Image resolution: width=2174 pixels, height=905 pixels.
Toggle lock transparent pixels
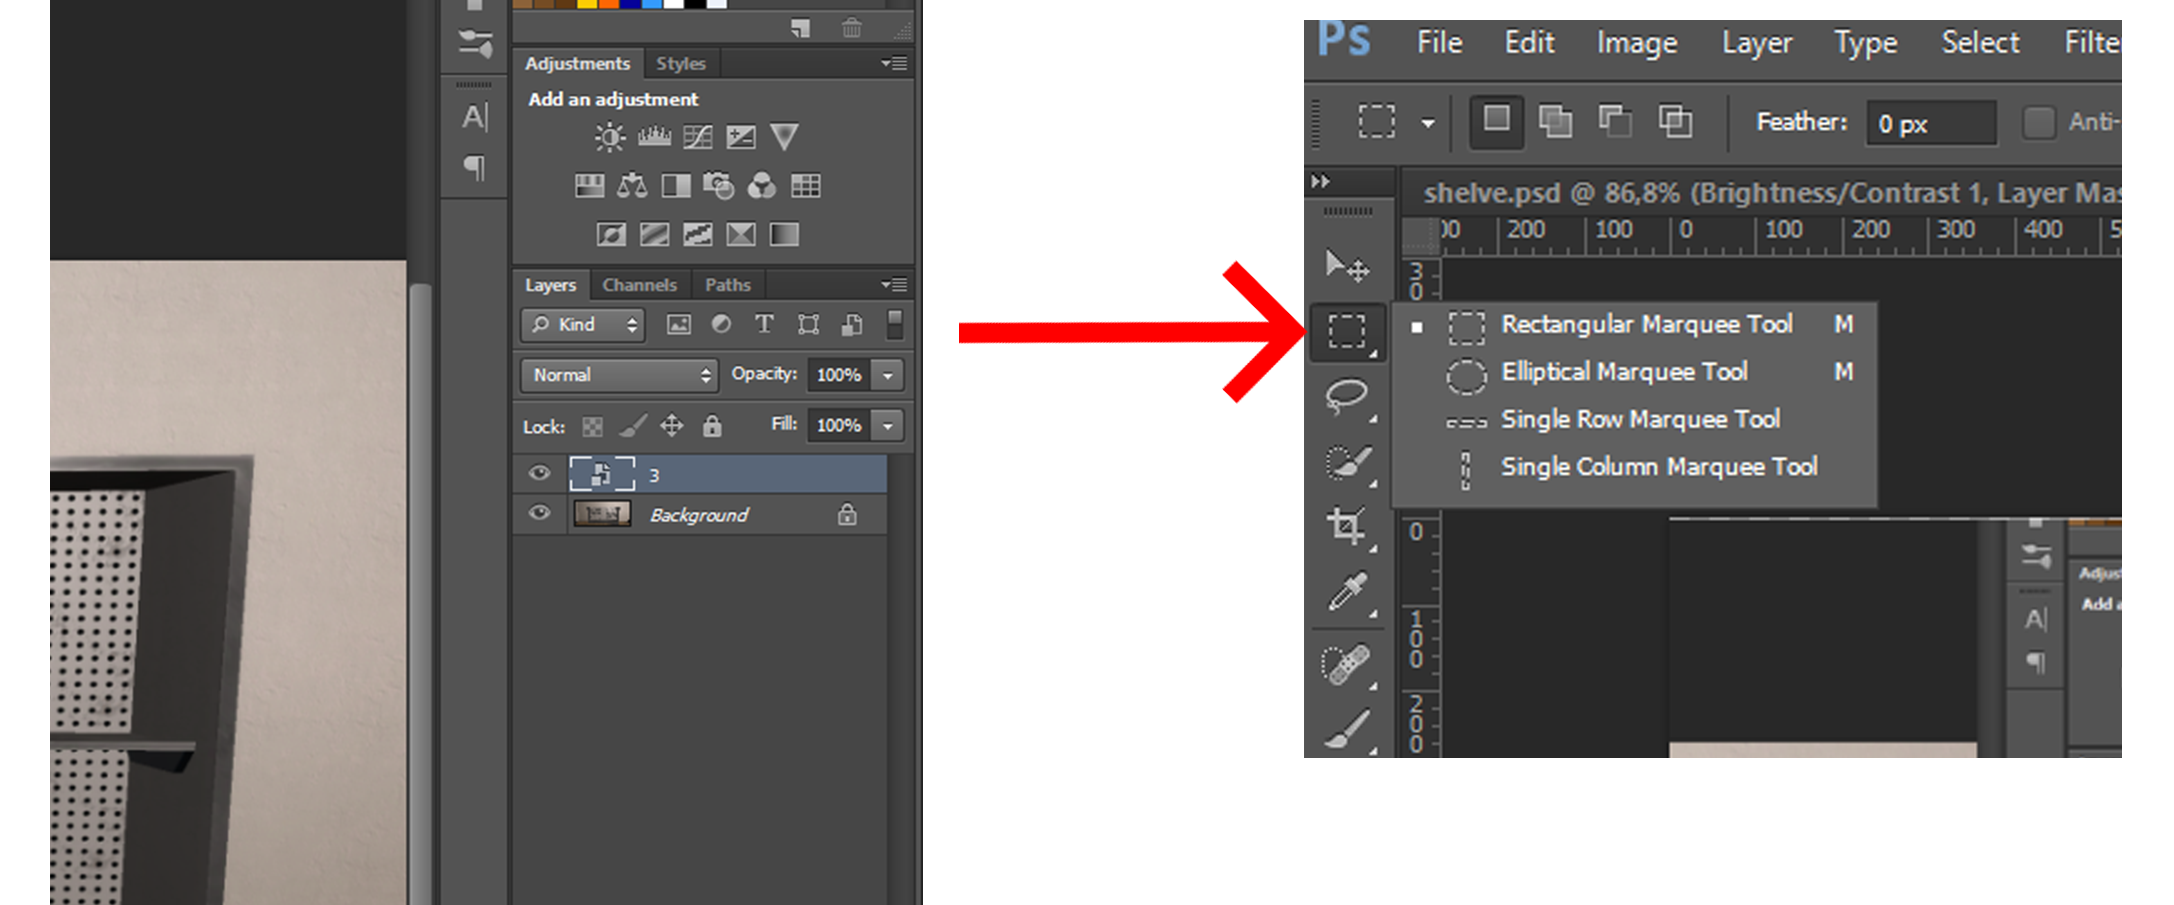click(x=593, y=426)
